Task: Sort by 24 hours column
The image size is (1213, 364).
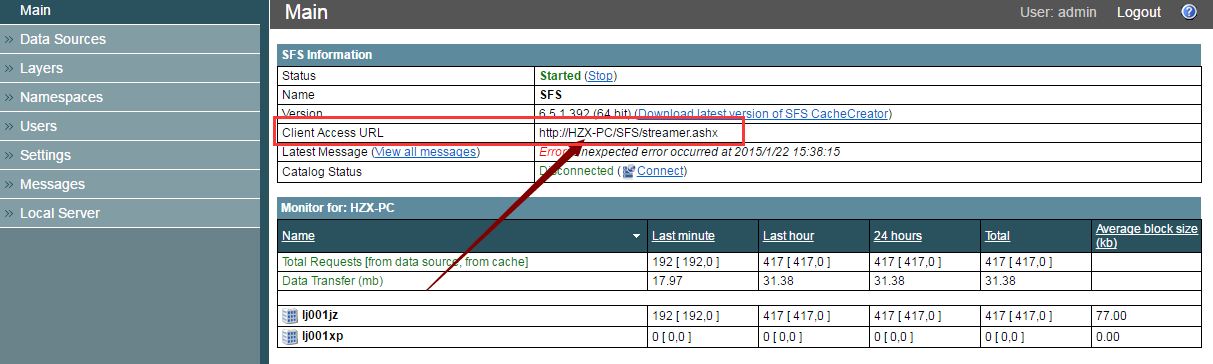Action: pos(898,236)
